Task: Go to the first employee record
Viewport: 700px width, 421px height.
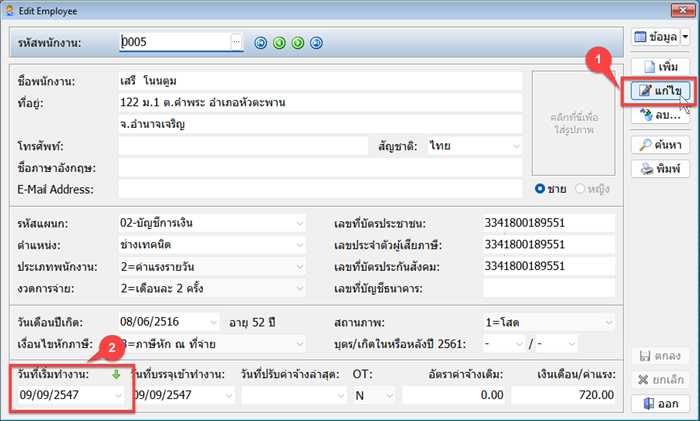Action: tap(261, 42)
